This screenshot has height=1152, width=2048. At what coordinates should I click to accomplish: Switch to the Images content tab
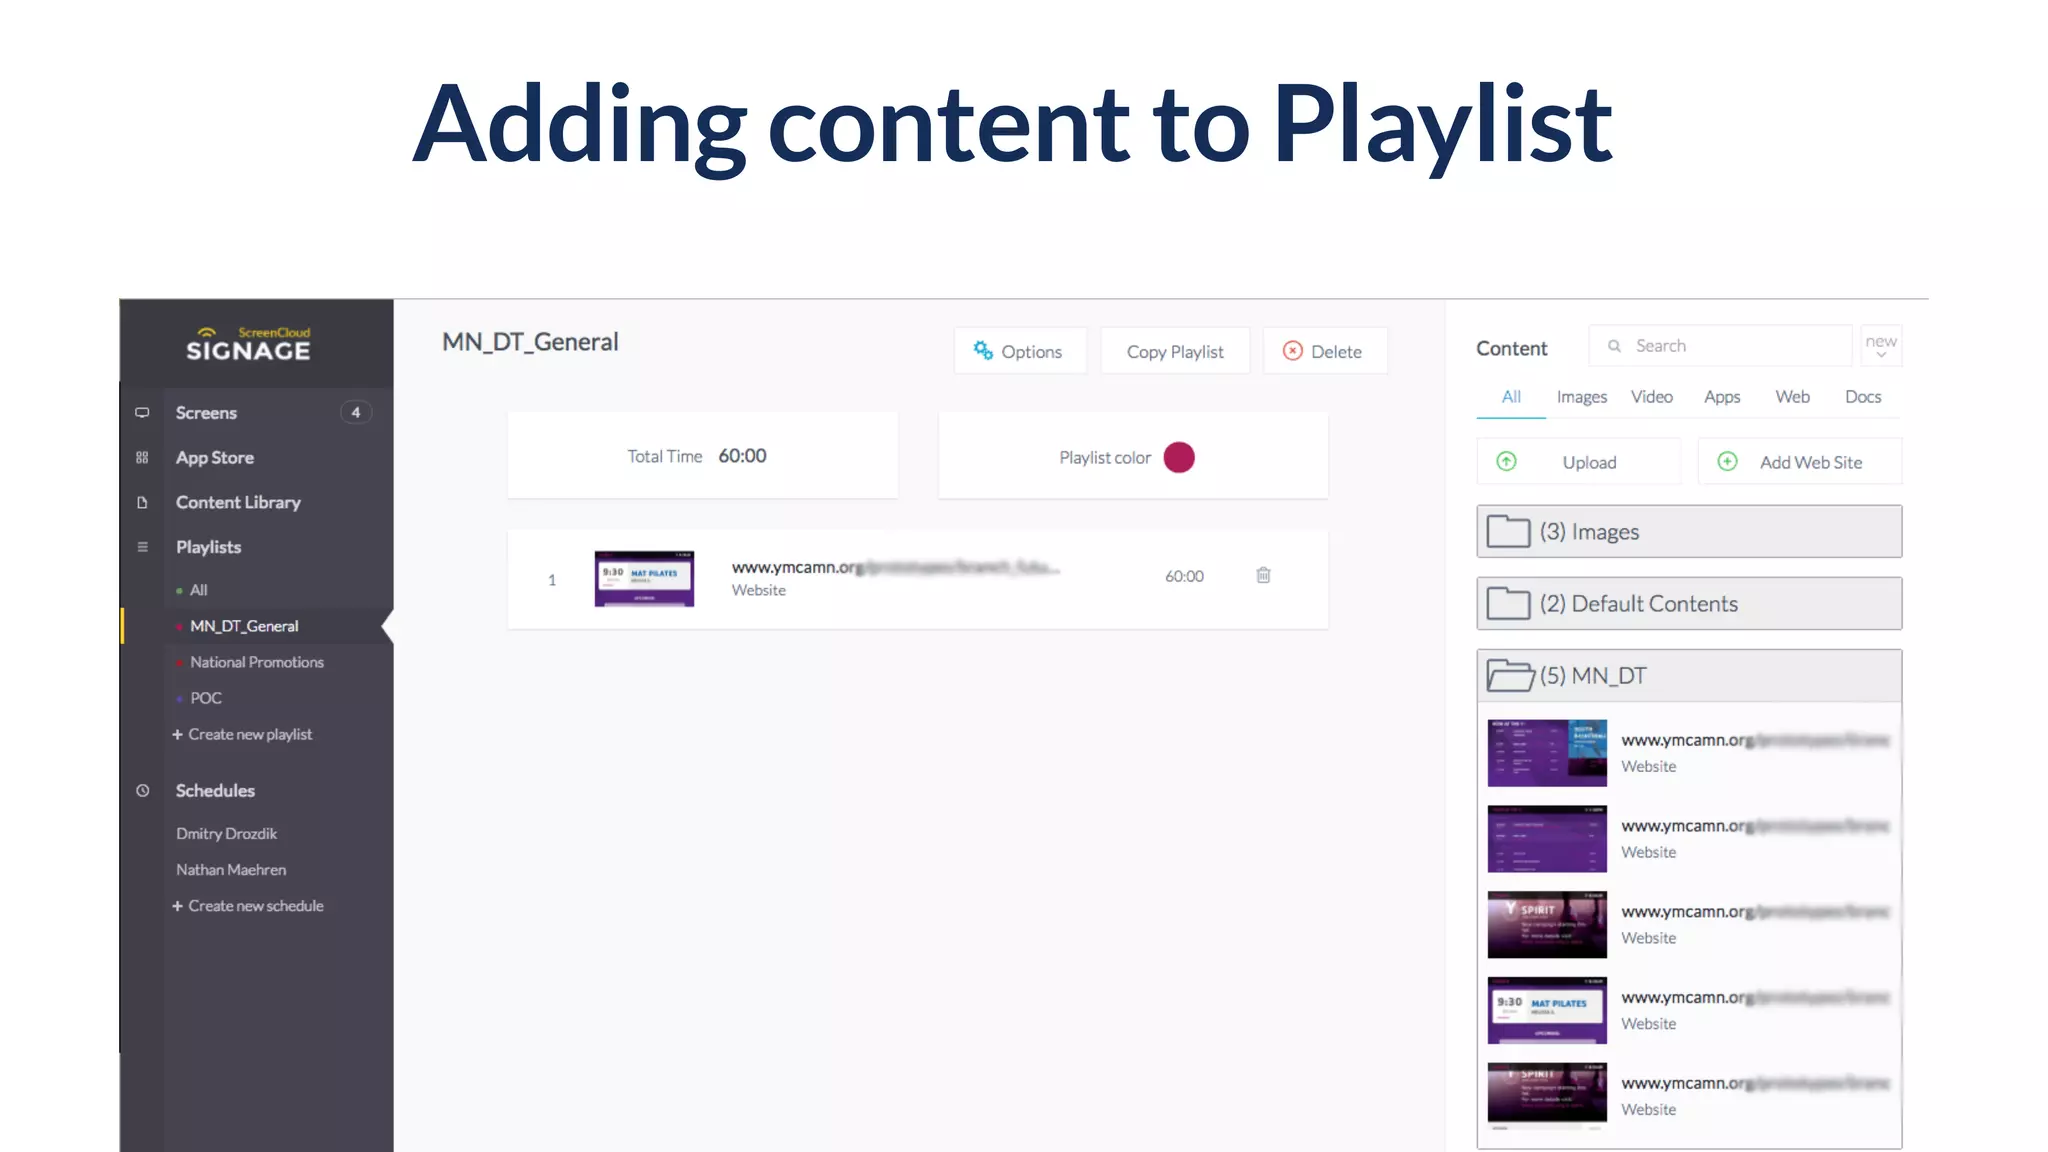tap(1582, 397)
